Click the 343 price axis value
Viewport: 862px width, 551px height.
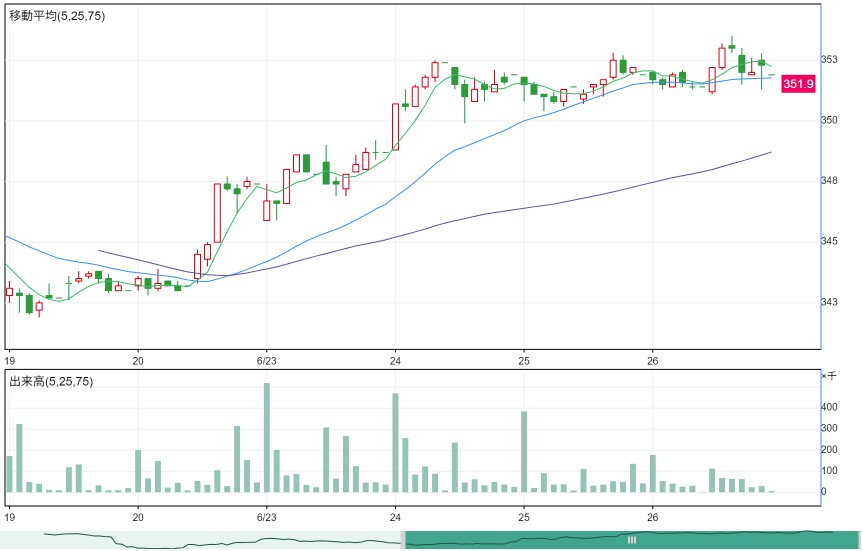[829, 301]
